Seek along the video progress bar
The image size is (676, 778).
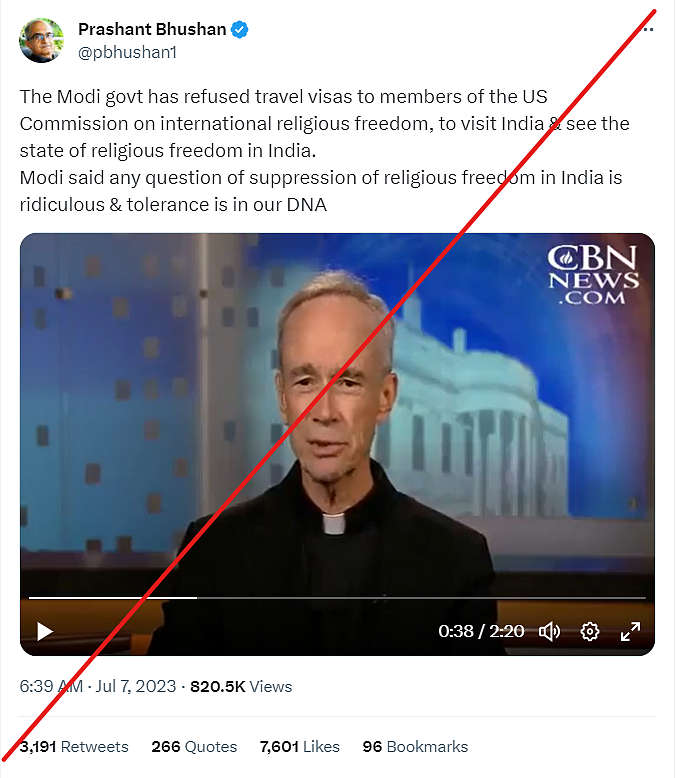(x=337, y=598)
